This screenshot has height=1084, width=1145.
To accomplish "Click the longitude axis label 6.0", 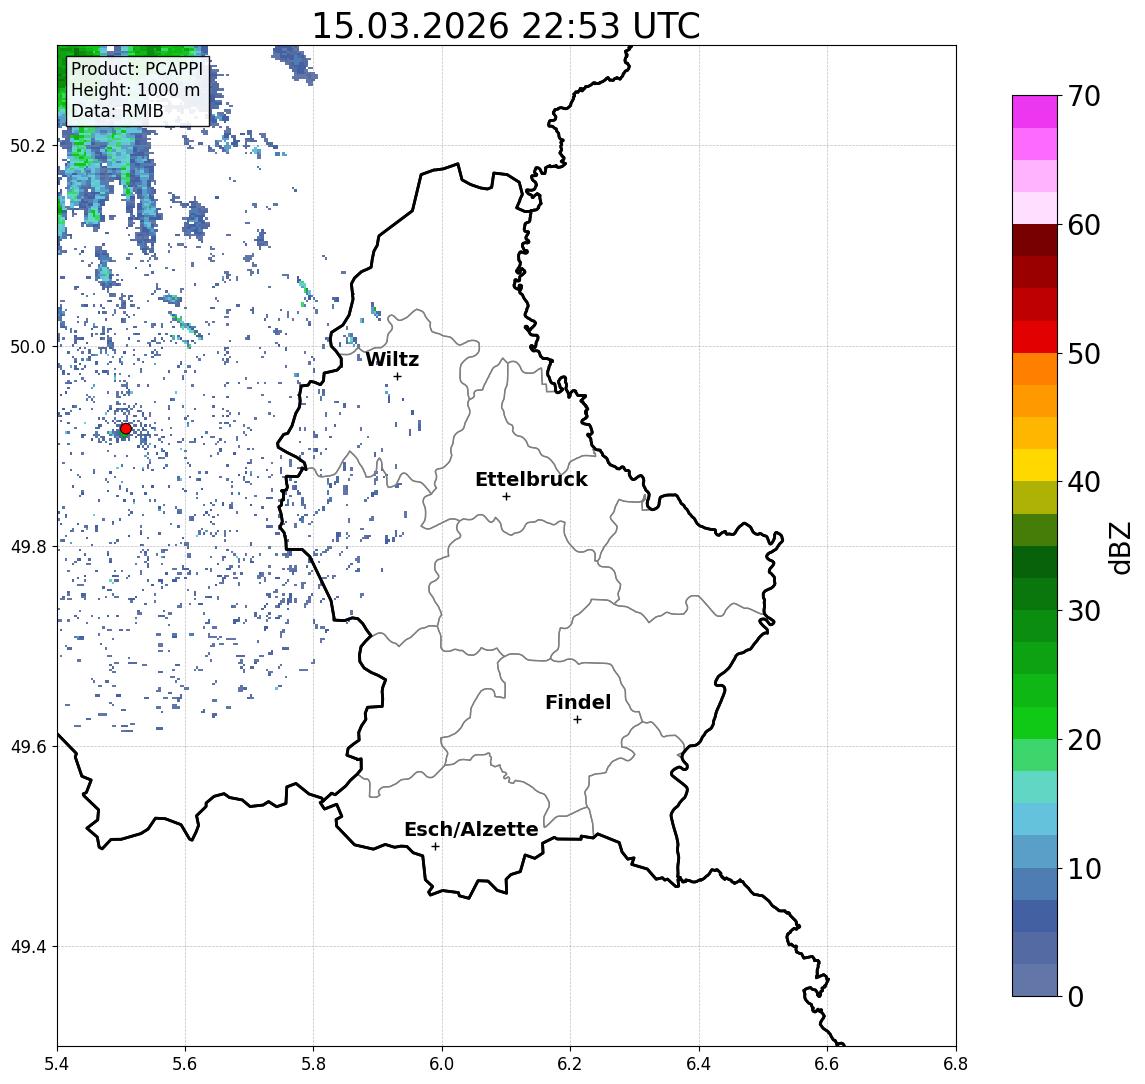I will point(442,1064).
